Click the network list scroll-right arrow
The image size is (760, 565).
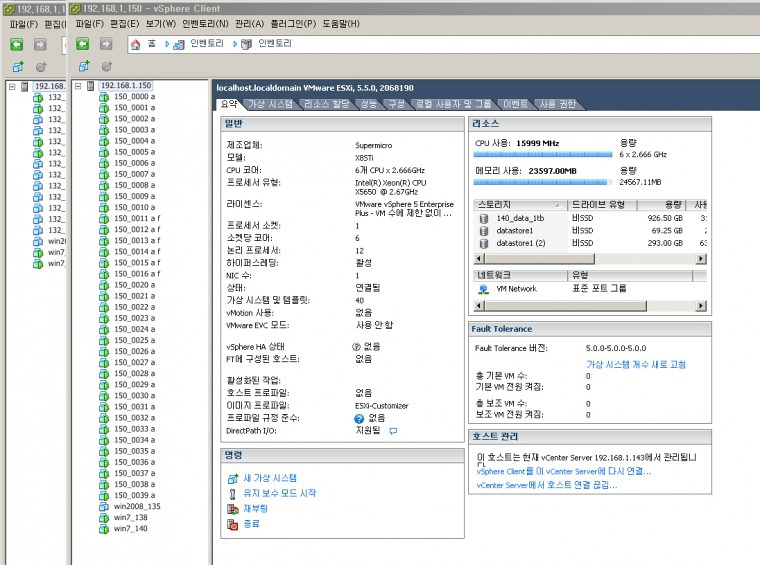point(701,306)
